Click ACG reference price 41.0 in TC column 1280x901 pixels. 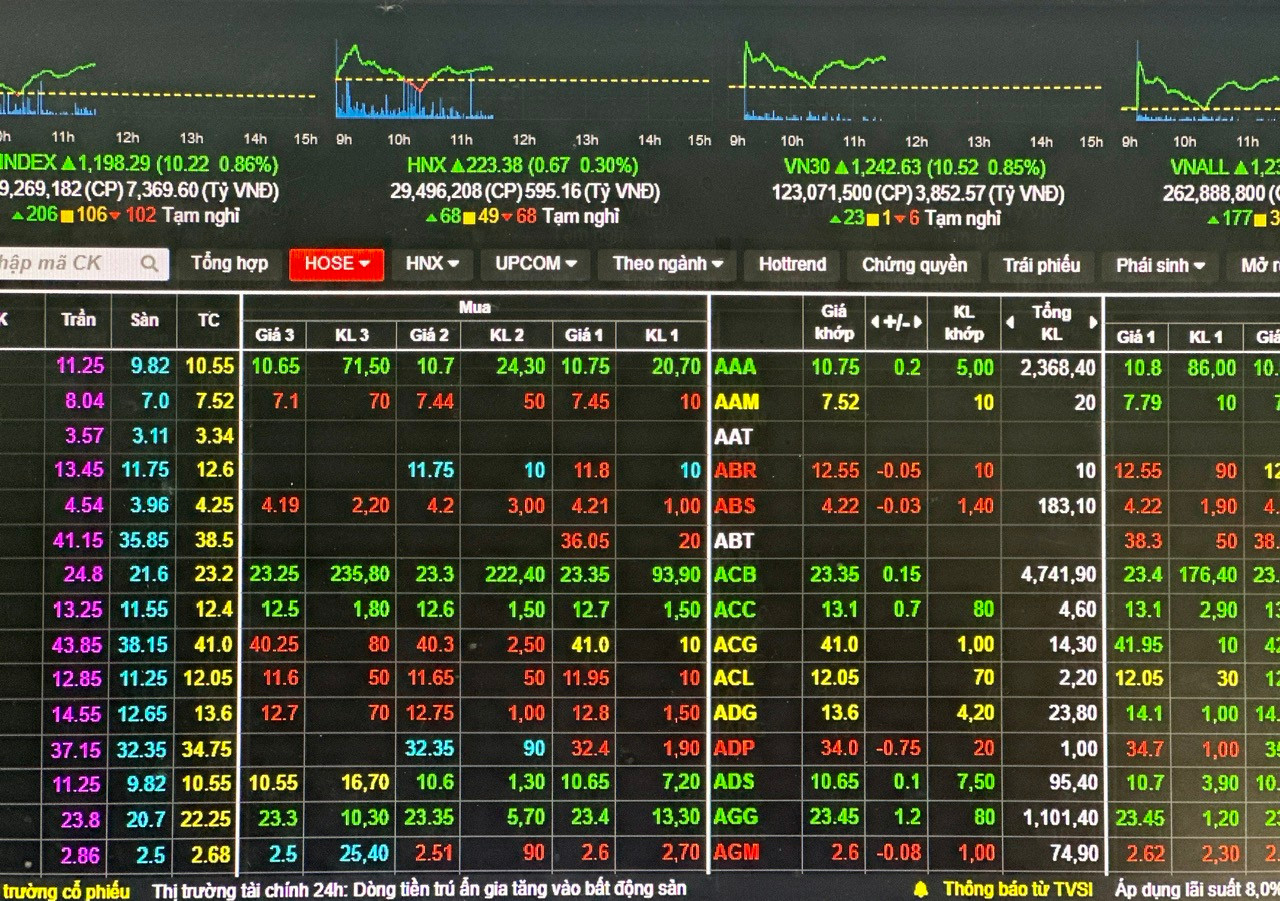213,644
